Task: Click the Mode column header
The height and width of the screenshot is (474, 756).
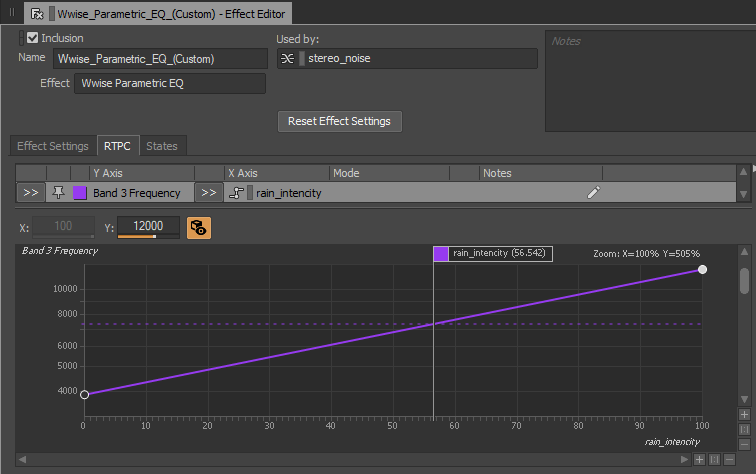Action: [x=390, y=173]
